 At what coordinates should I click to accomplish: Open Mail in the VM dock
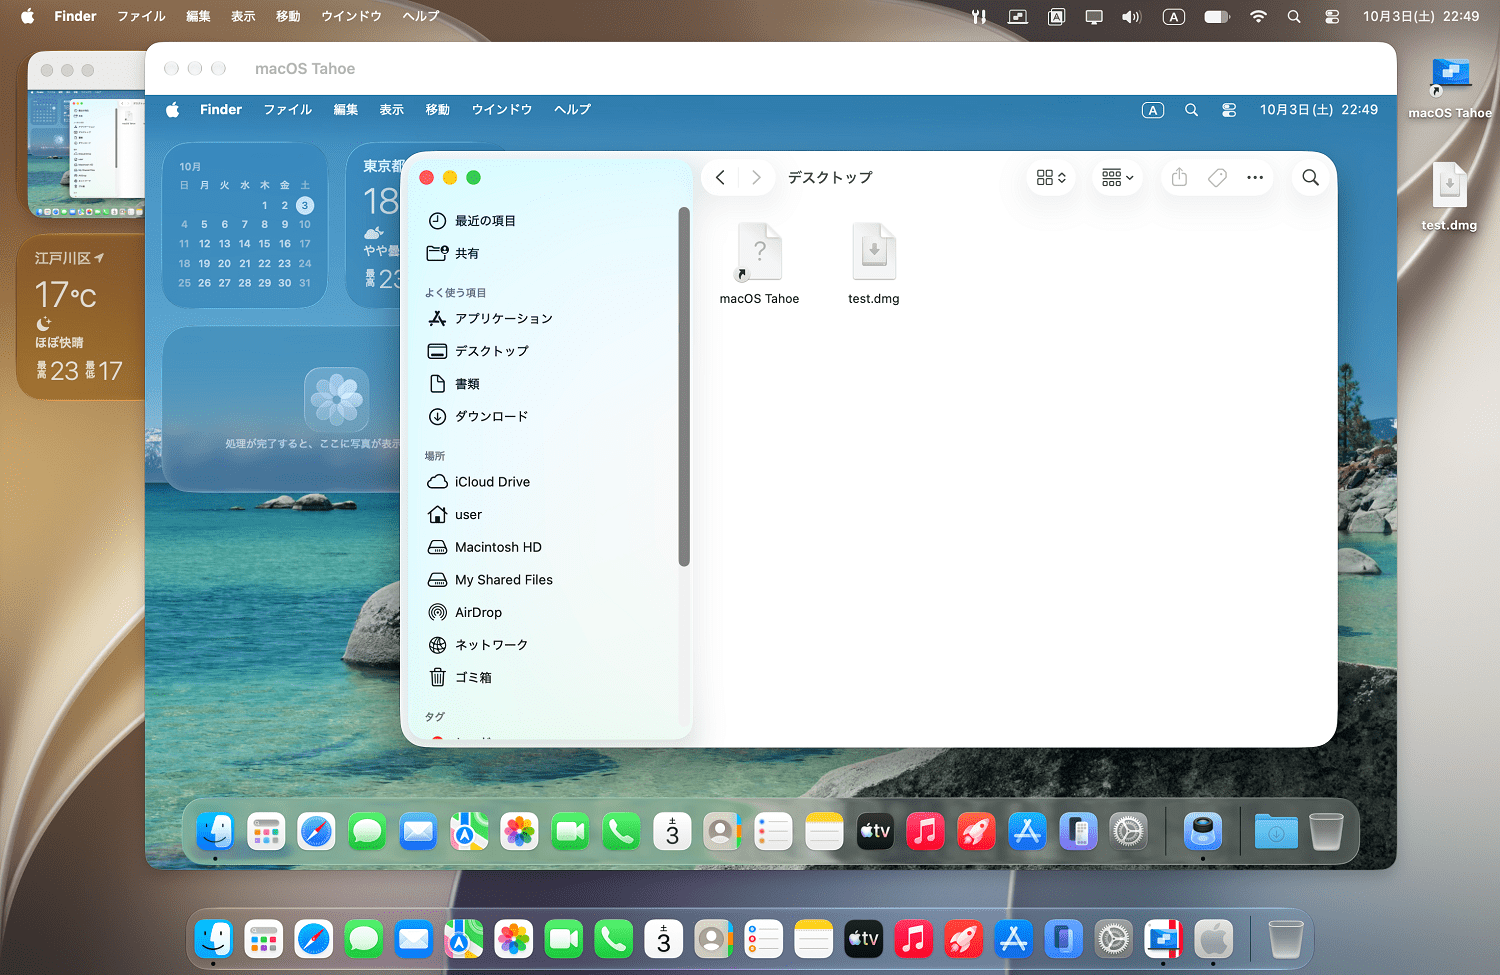click(418, 831)
